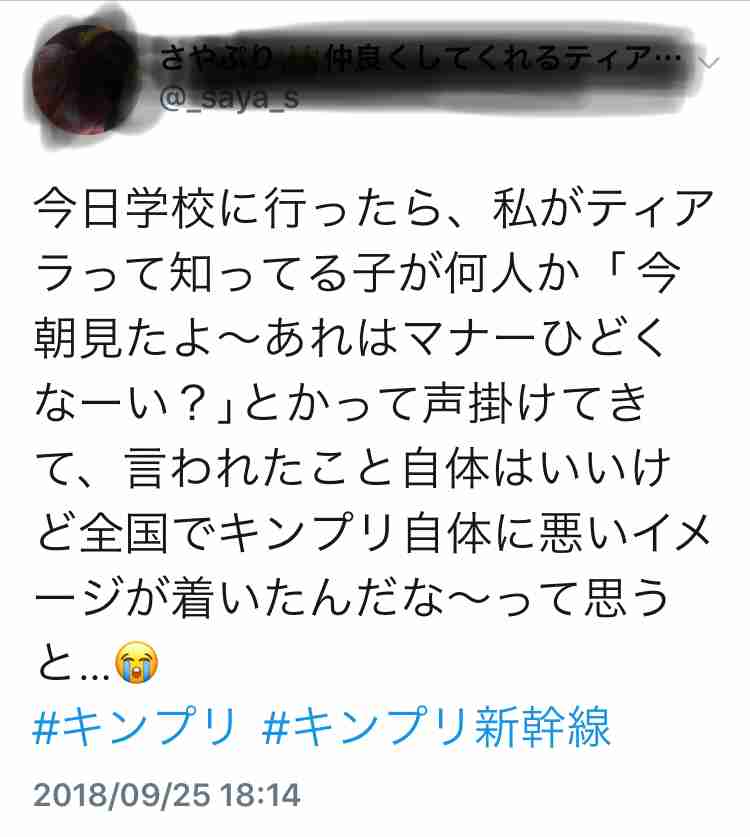Image resolution: width=750 pixels, height=837 pixels.
Task: Click the line beginning なーい？」とかって
Action: (342, 404)
